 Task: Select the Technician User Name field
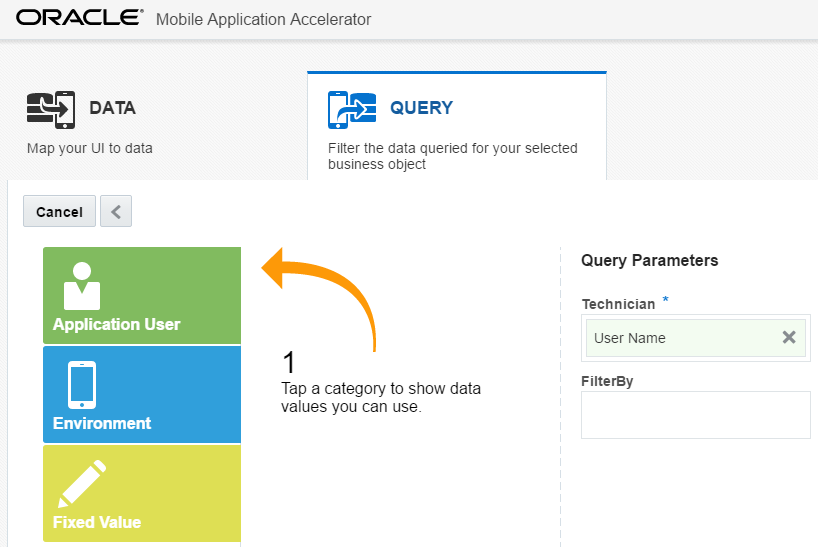tap(680, 338)
